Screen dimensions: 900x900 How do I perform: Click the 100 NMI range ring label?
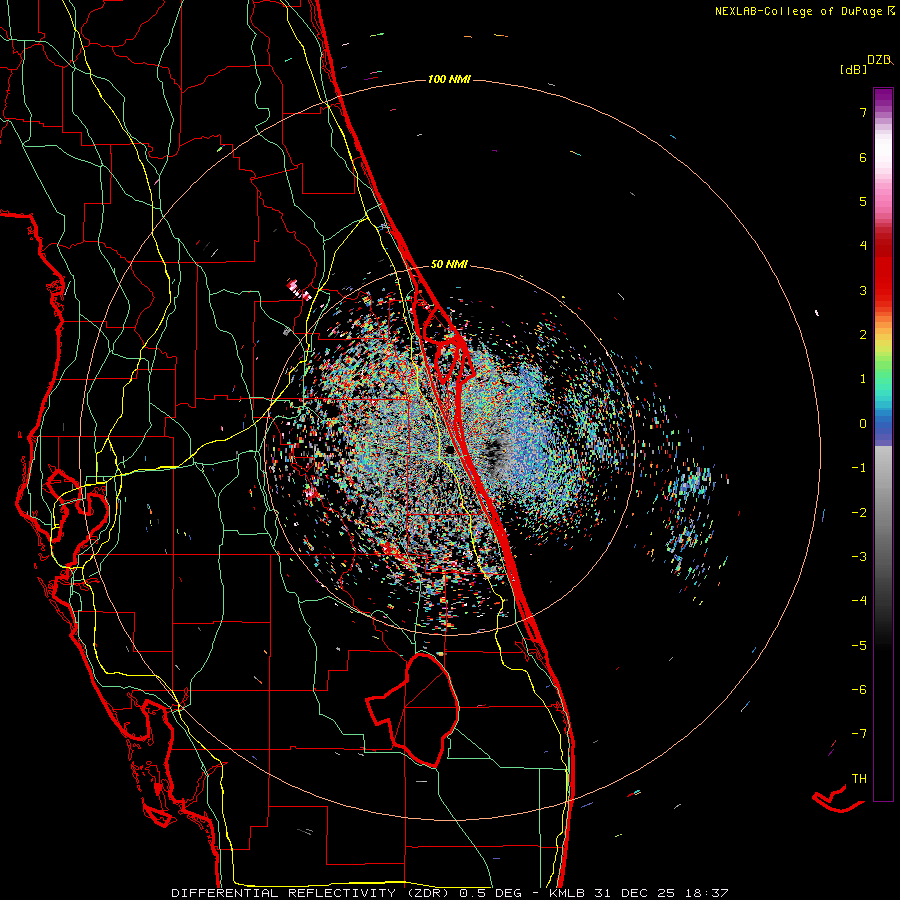[449, 79]
